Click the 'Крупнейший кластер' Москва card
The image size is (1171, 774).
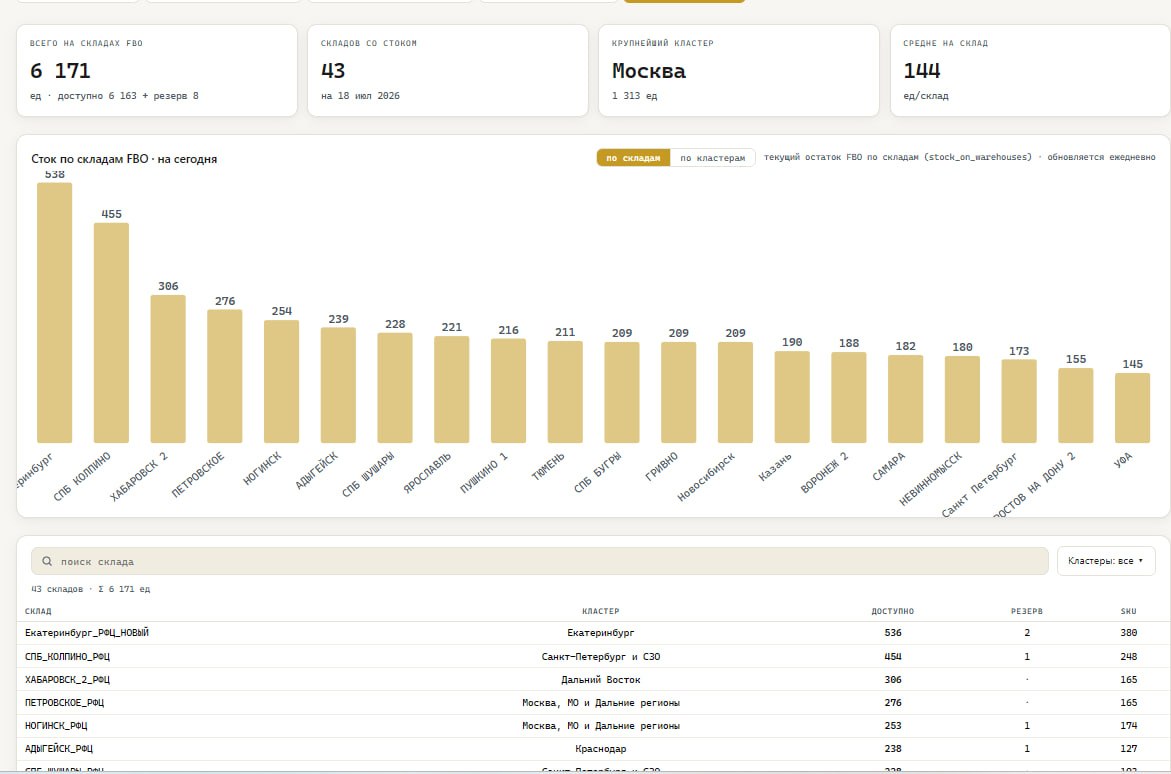tap(739, 70)
